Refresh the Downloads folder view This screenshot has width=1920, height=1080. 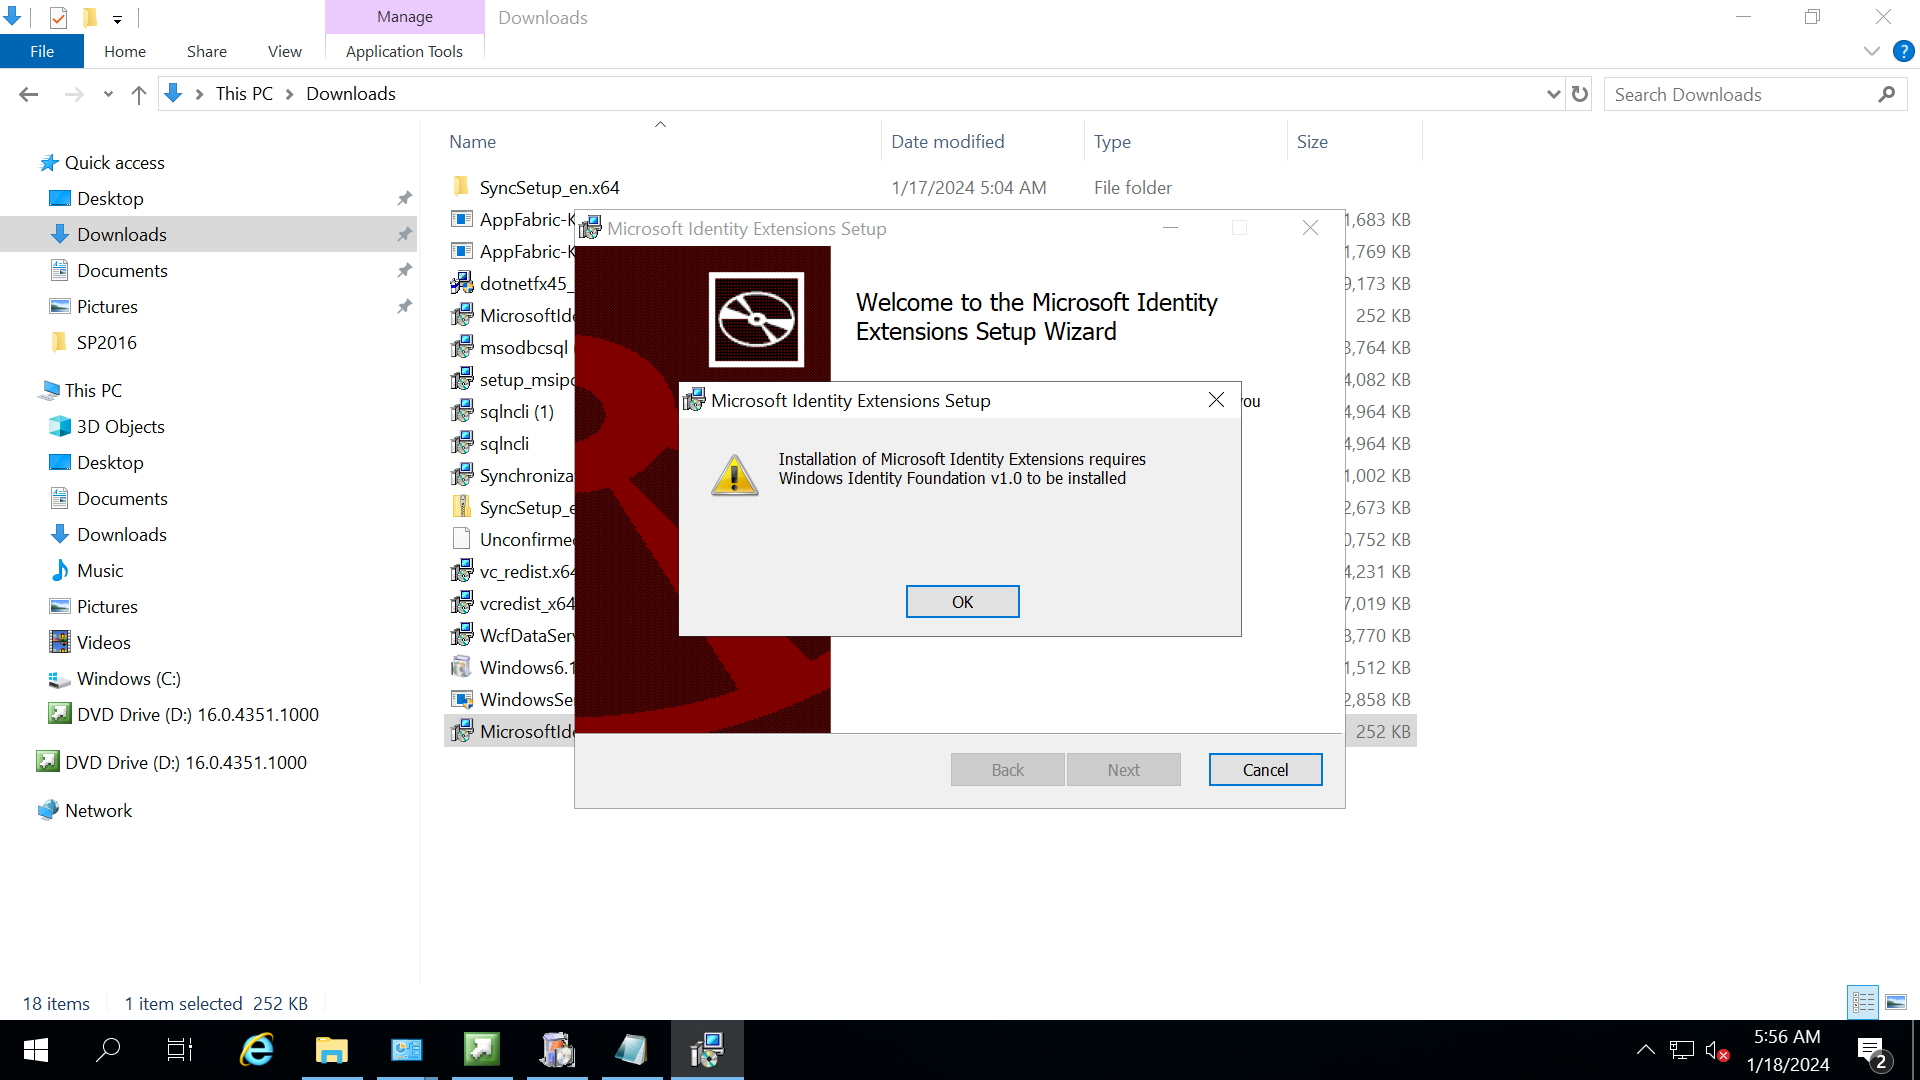click(x=1580, y=94)
